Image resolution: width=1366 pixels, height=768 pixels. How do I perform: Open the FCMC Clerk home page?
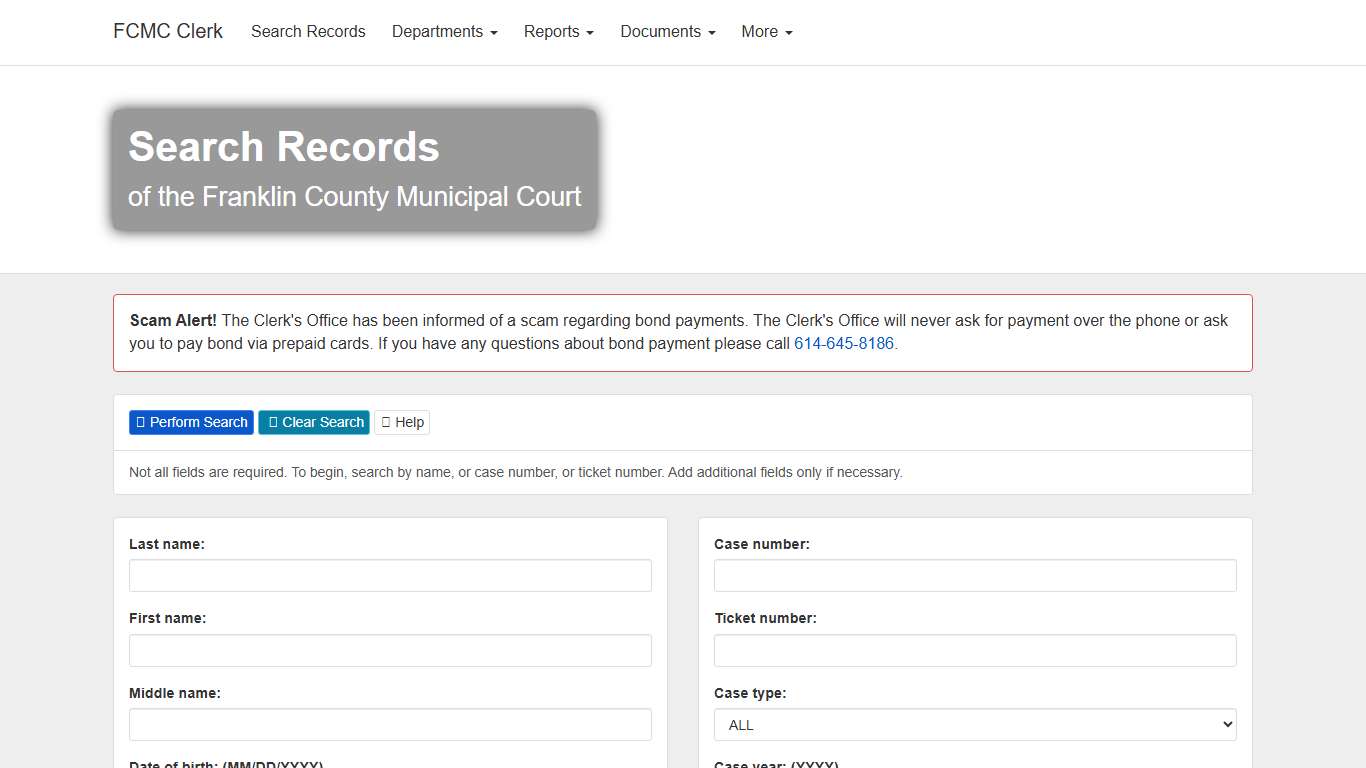coord(167,31)
